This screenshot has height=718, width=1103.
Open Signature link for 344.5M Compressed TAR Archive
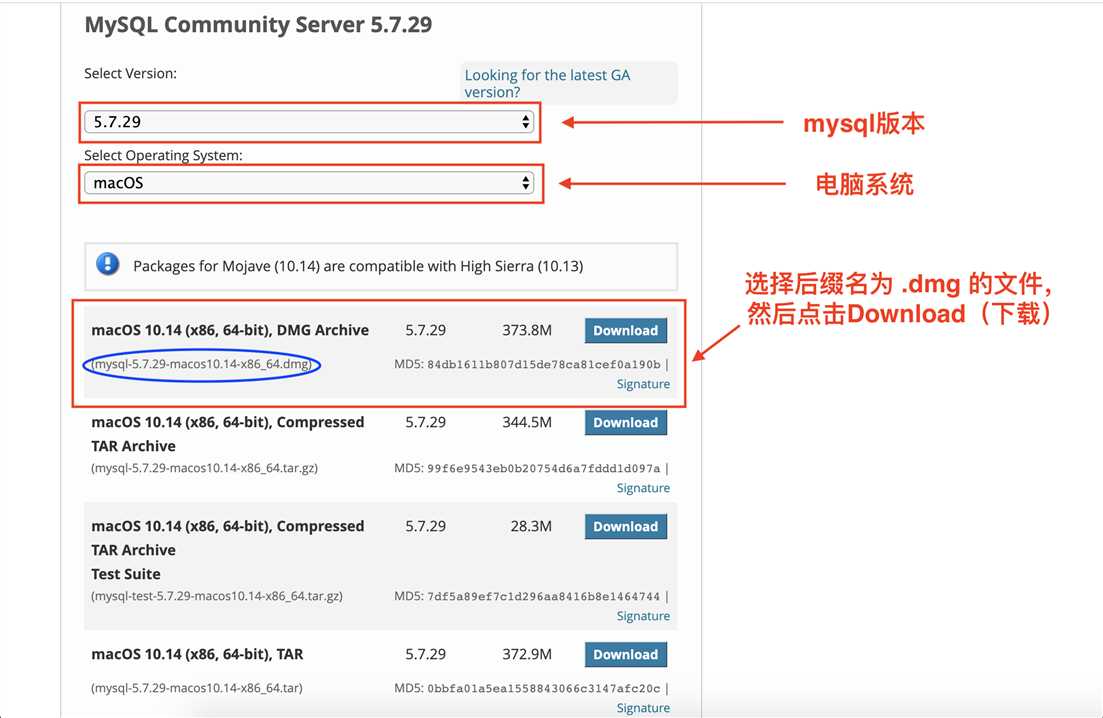643,488
